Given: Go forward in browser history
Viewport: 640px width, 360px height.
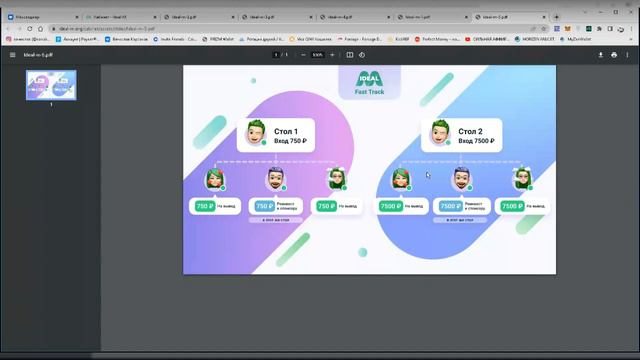Looking at the screenshot, I should click(x=19, y=29).
